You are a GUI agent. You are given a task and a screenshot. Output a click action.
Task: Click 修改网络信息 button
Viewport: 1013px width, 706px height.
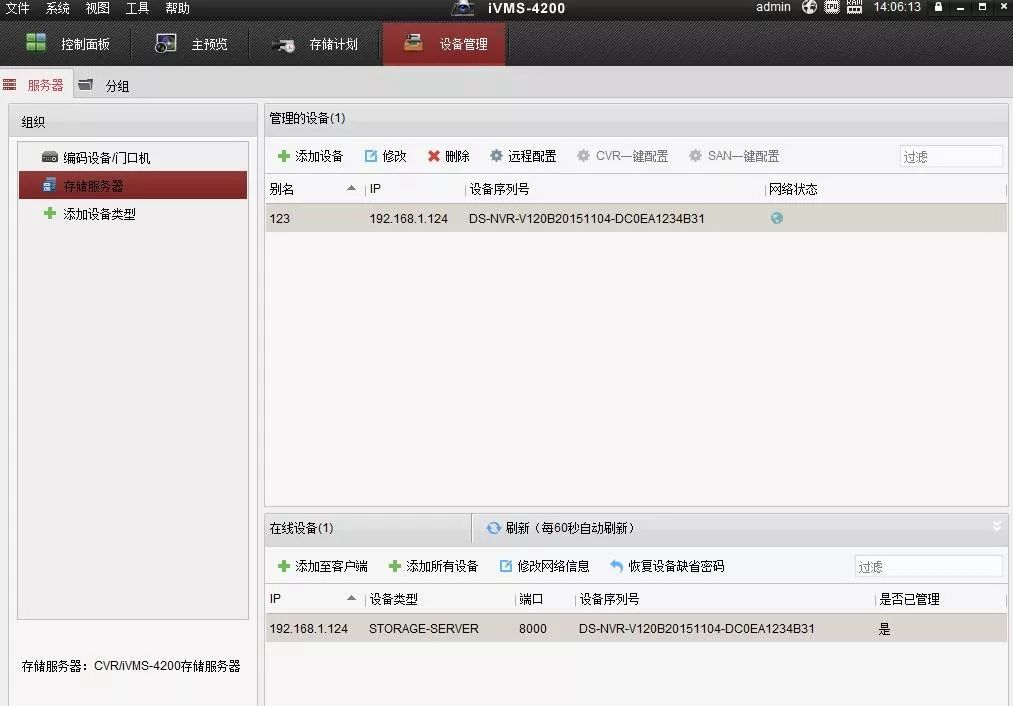pyautogui.click(x=545, y=566)
